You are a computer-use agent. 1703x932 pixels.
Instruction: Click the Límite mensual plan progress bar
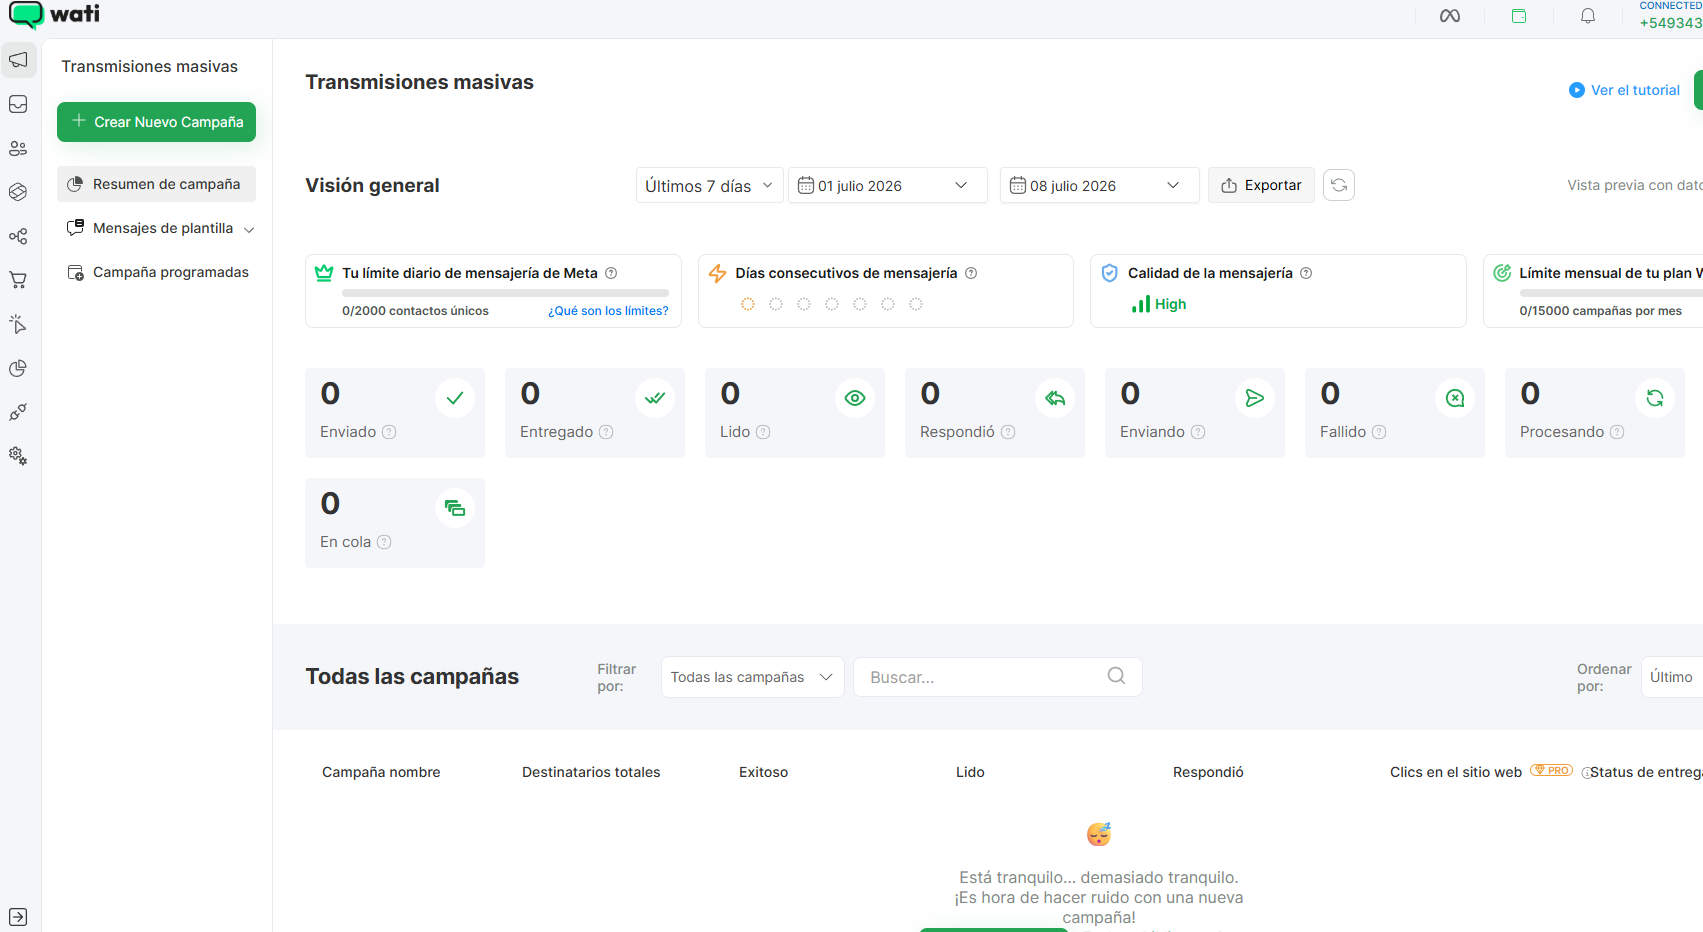[x=1611, y=293]
